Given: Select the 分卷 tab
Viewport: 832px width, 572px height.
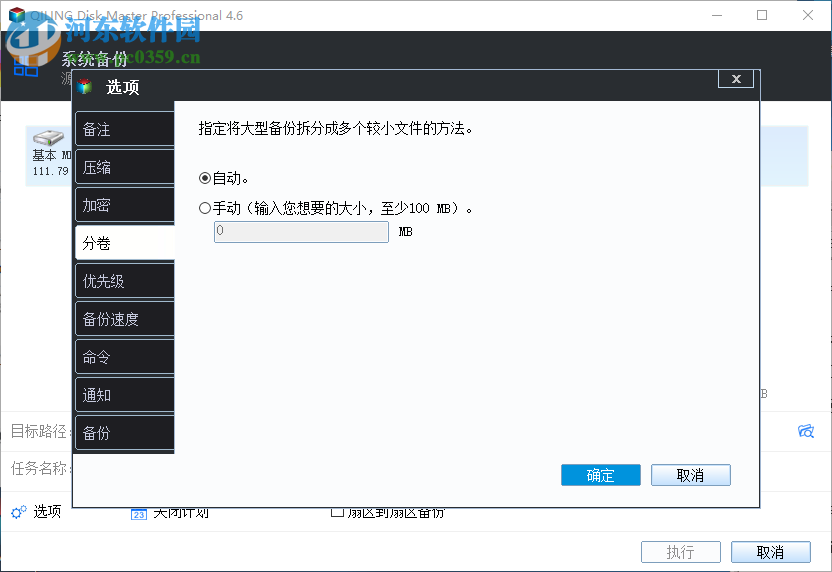Looking at the screenshot, I should 125,243.
